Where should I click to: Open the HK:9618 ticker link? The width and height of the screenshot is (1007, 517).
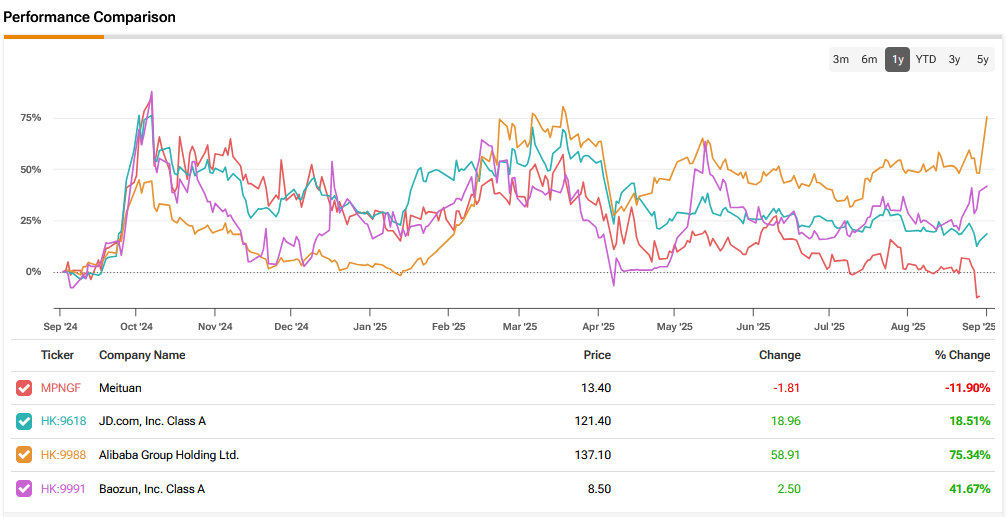[x=63, y=422]
